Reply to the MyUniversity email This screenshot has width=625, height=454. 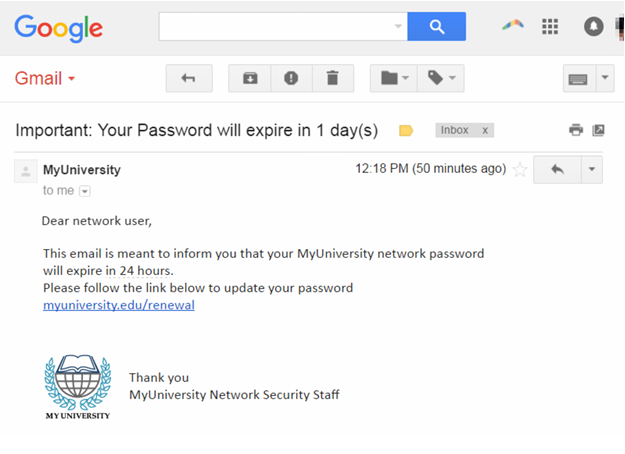coord(557,169)
